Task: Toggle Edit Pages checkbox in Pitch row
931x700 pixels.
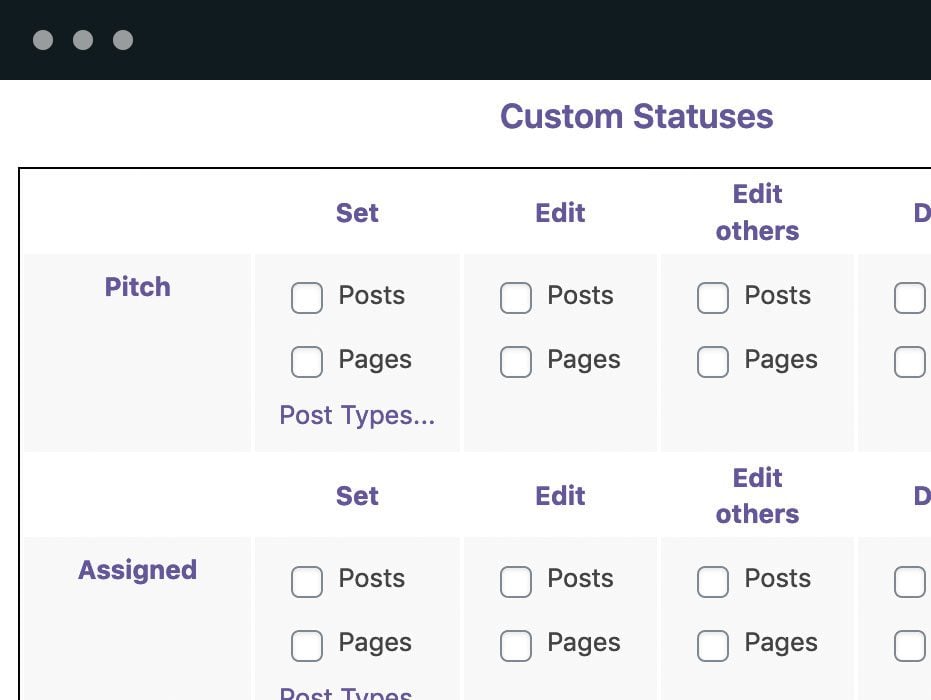Action: tap(515, 361)
